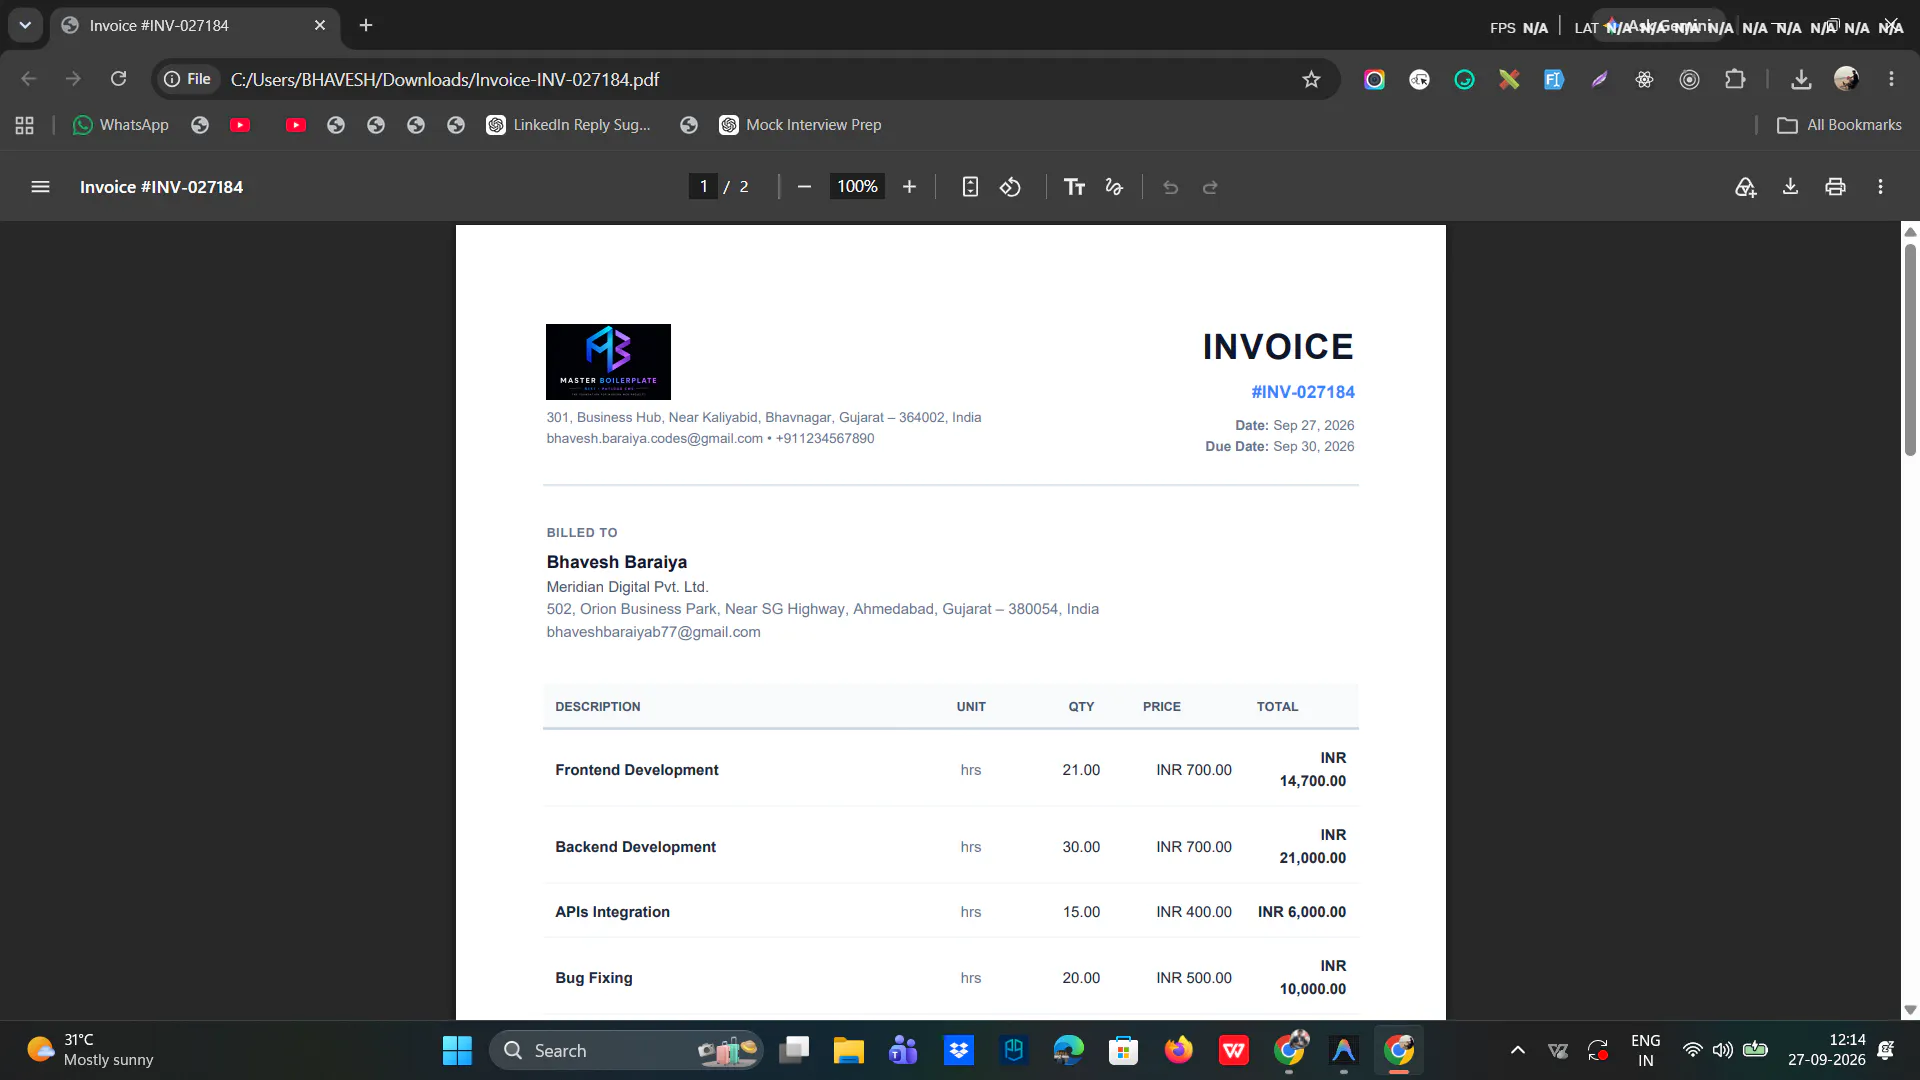Image resolution: width=1920 pixels, height=1080 pixels.
Task: Select the draw annotation tool
Action: point(1114,187)
